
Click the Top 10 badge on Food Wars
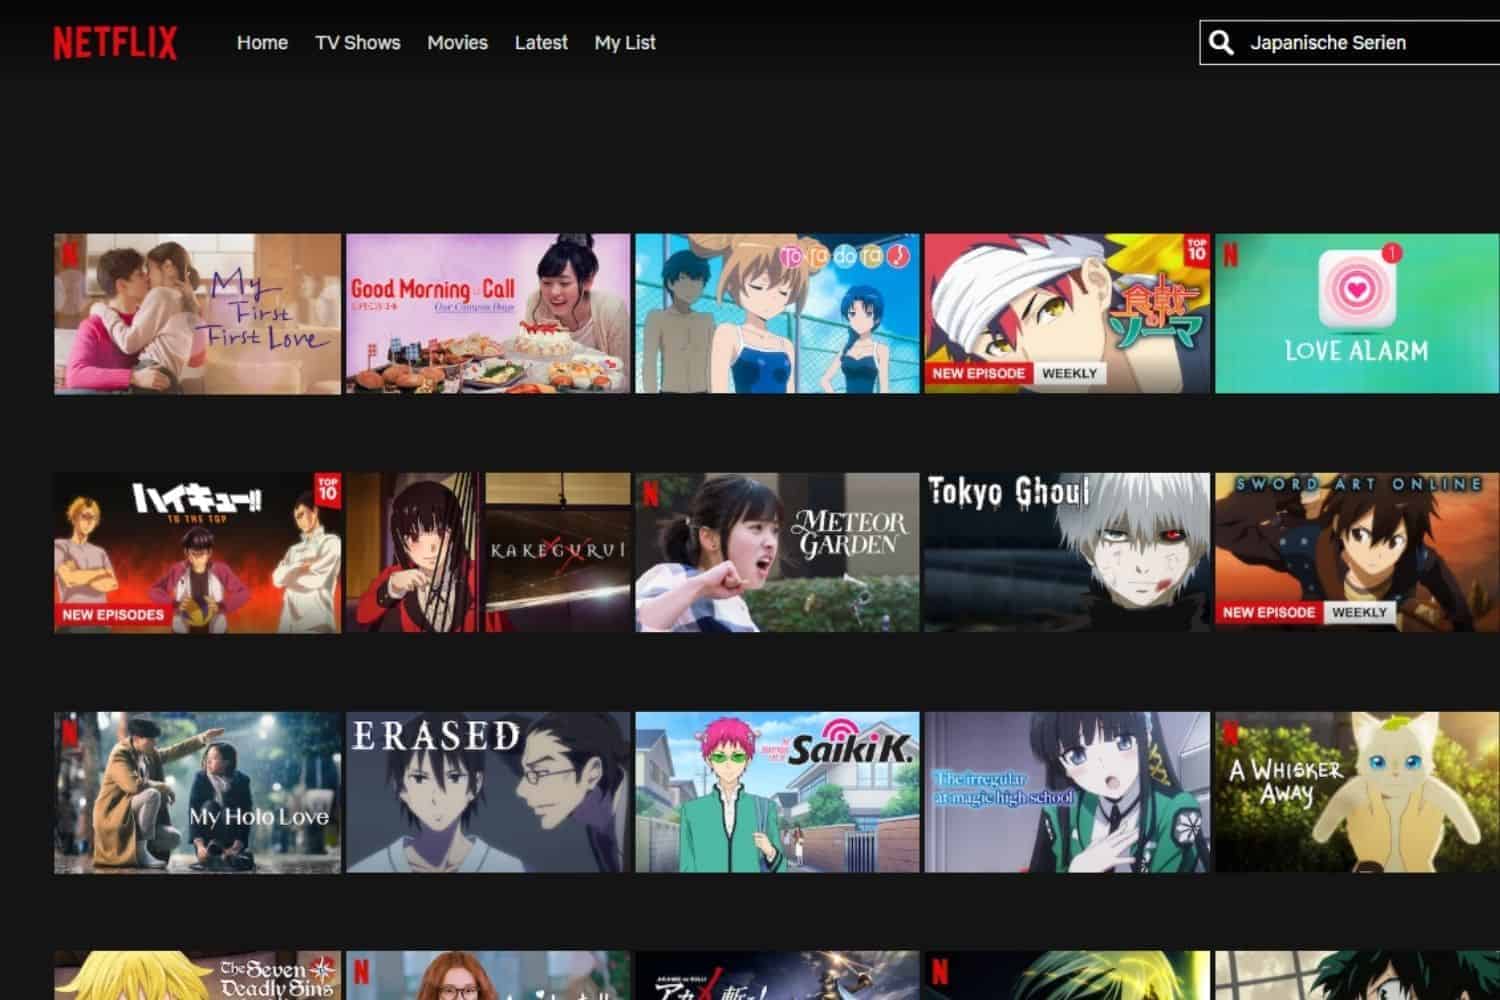tap(1197, 250)
